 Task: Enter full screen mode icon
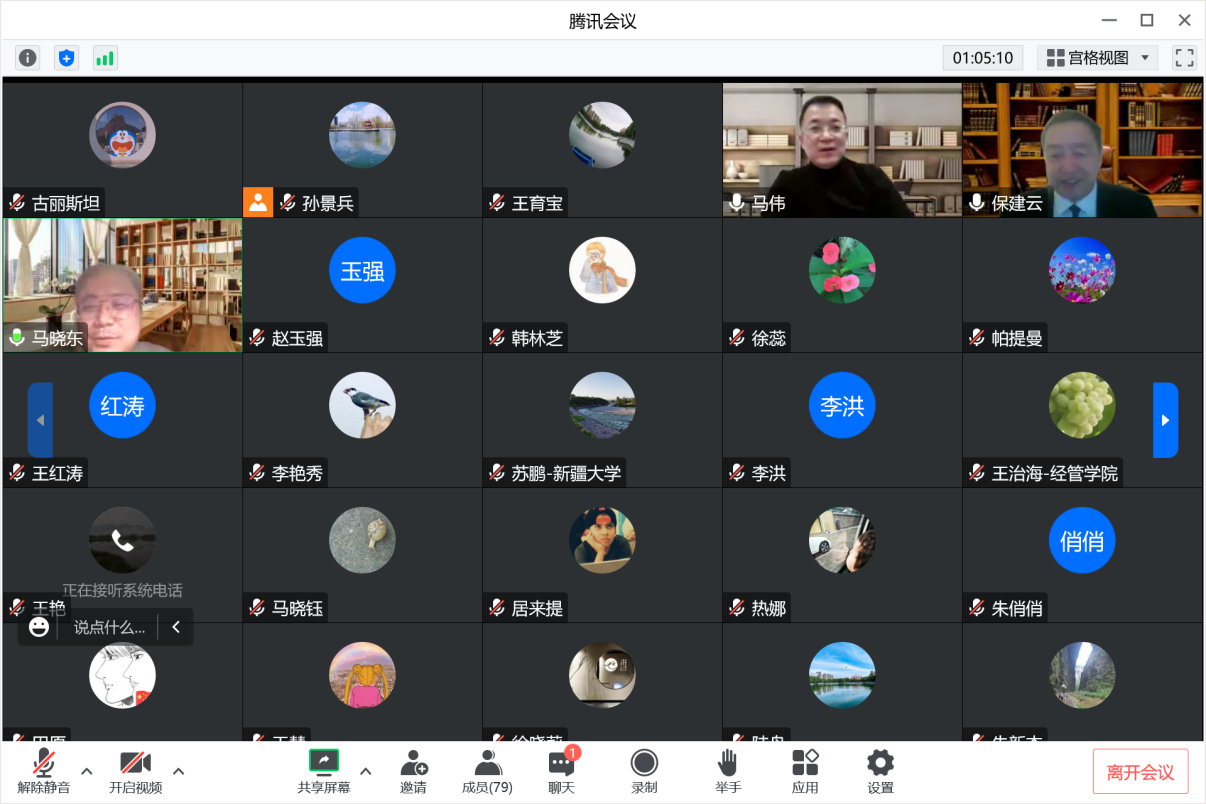(1184, 58)
